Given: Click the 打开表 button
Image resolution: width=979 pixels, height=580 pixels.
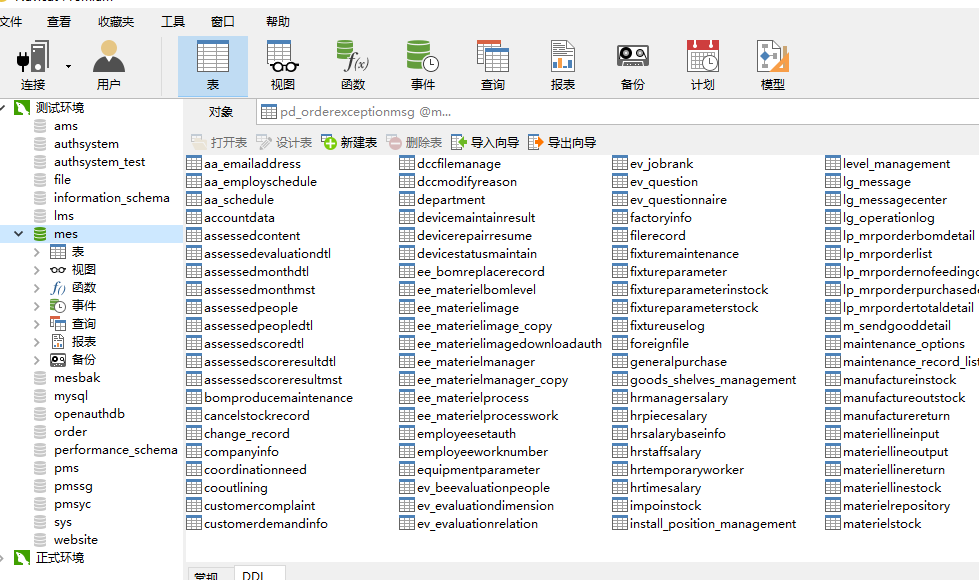Looking at the screenshot, I should pos(219,142).
